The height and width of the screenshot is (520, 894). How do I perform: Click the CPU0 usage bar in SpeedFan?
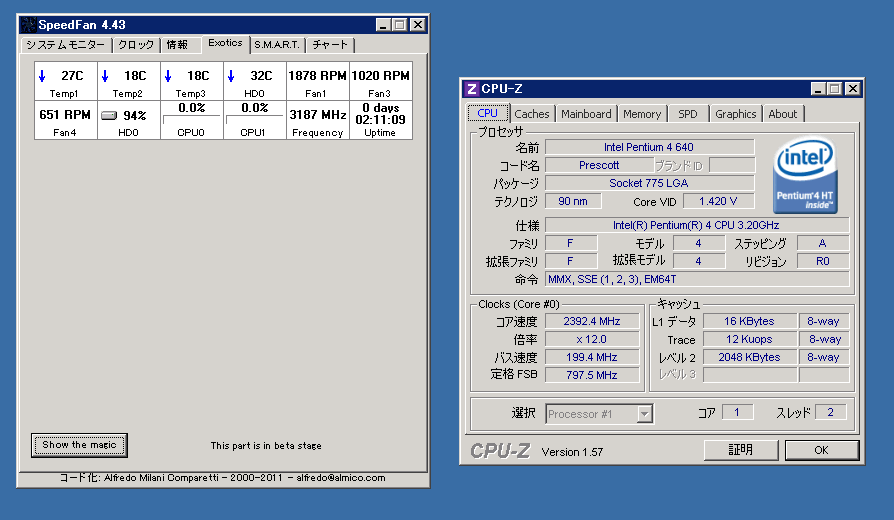(191, 120)
